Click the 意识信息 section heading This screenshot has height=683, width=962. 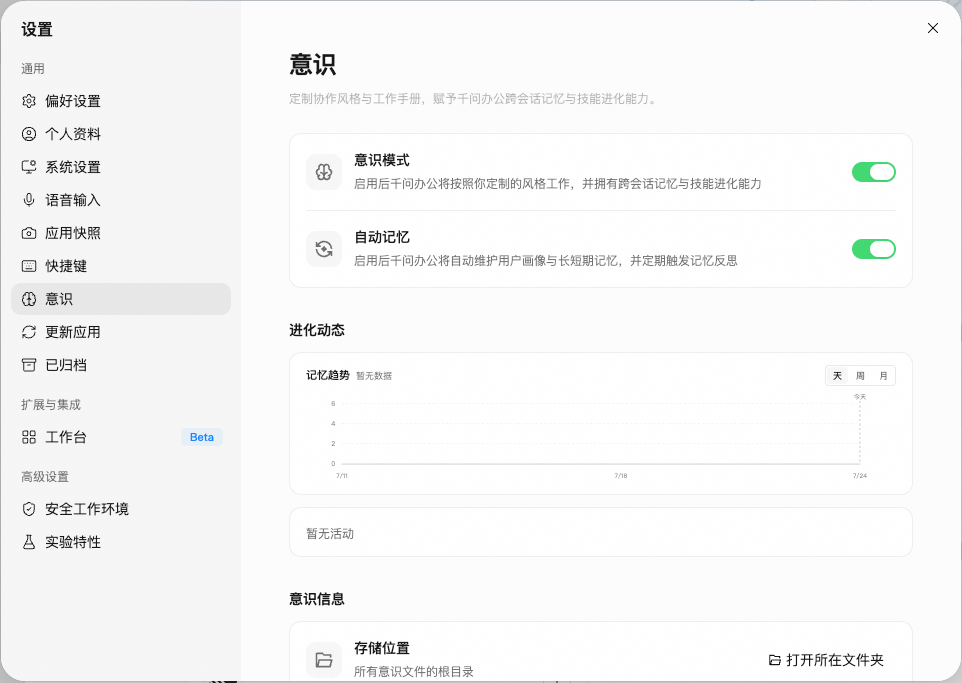pos(317,599)
